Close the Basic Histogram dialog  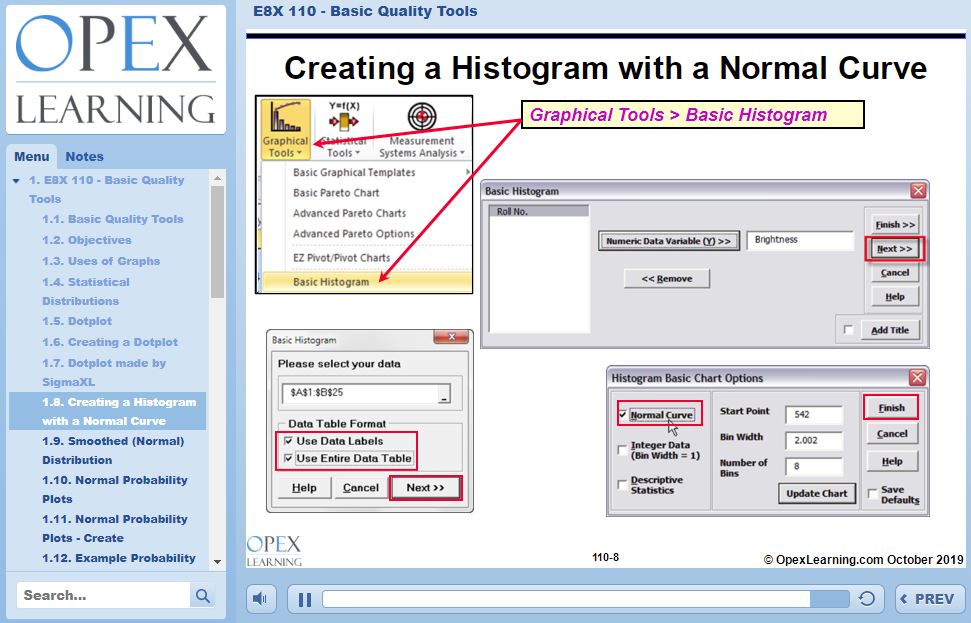click(x=917, y=191)
